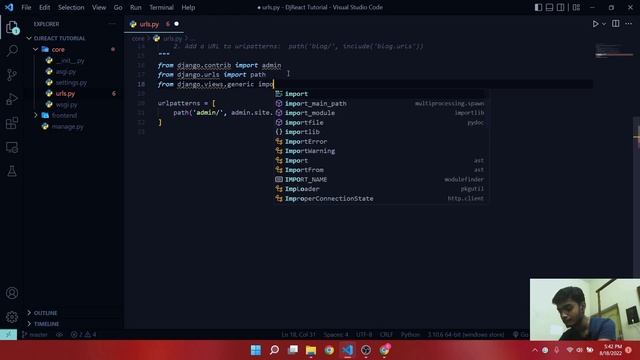This screenshot has height=360, width=640.
Task: Toggle the bottom panel layout icon
Action: point(549,7)
